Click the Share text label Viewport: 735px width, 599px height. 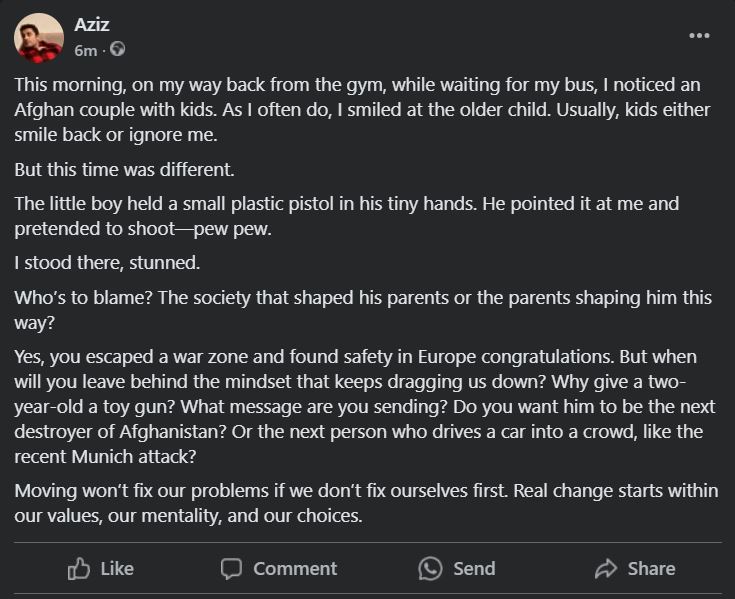coord(651,569)
